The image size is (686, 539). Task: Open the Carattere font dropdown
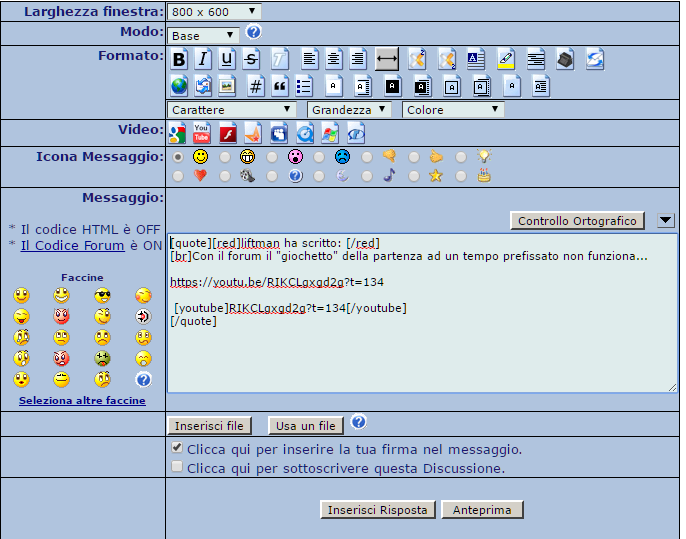point(231,109)
